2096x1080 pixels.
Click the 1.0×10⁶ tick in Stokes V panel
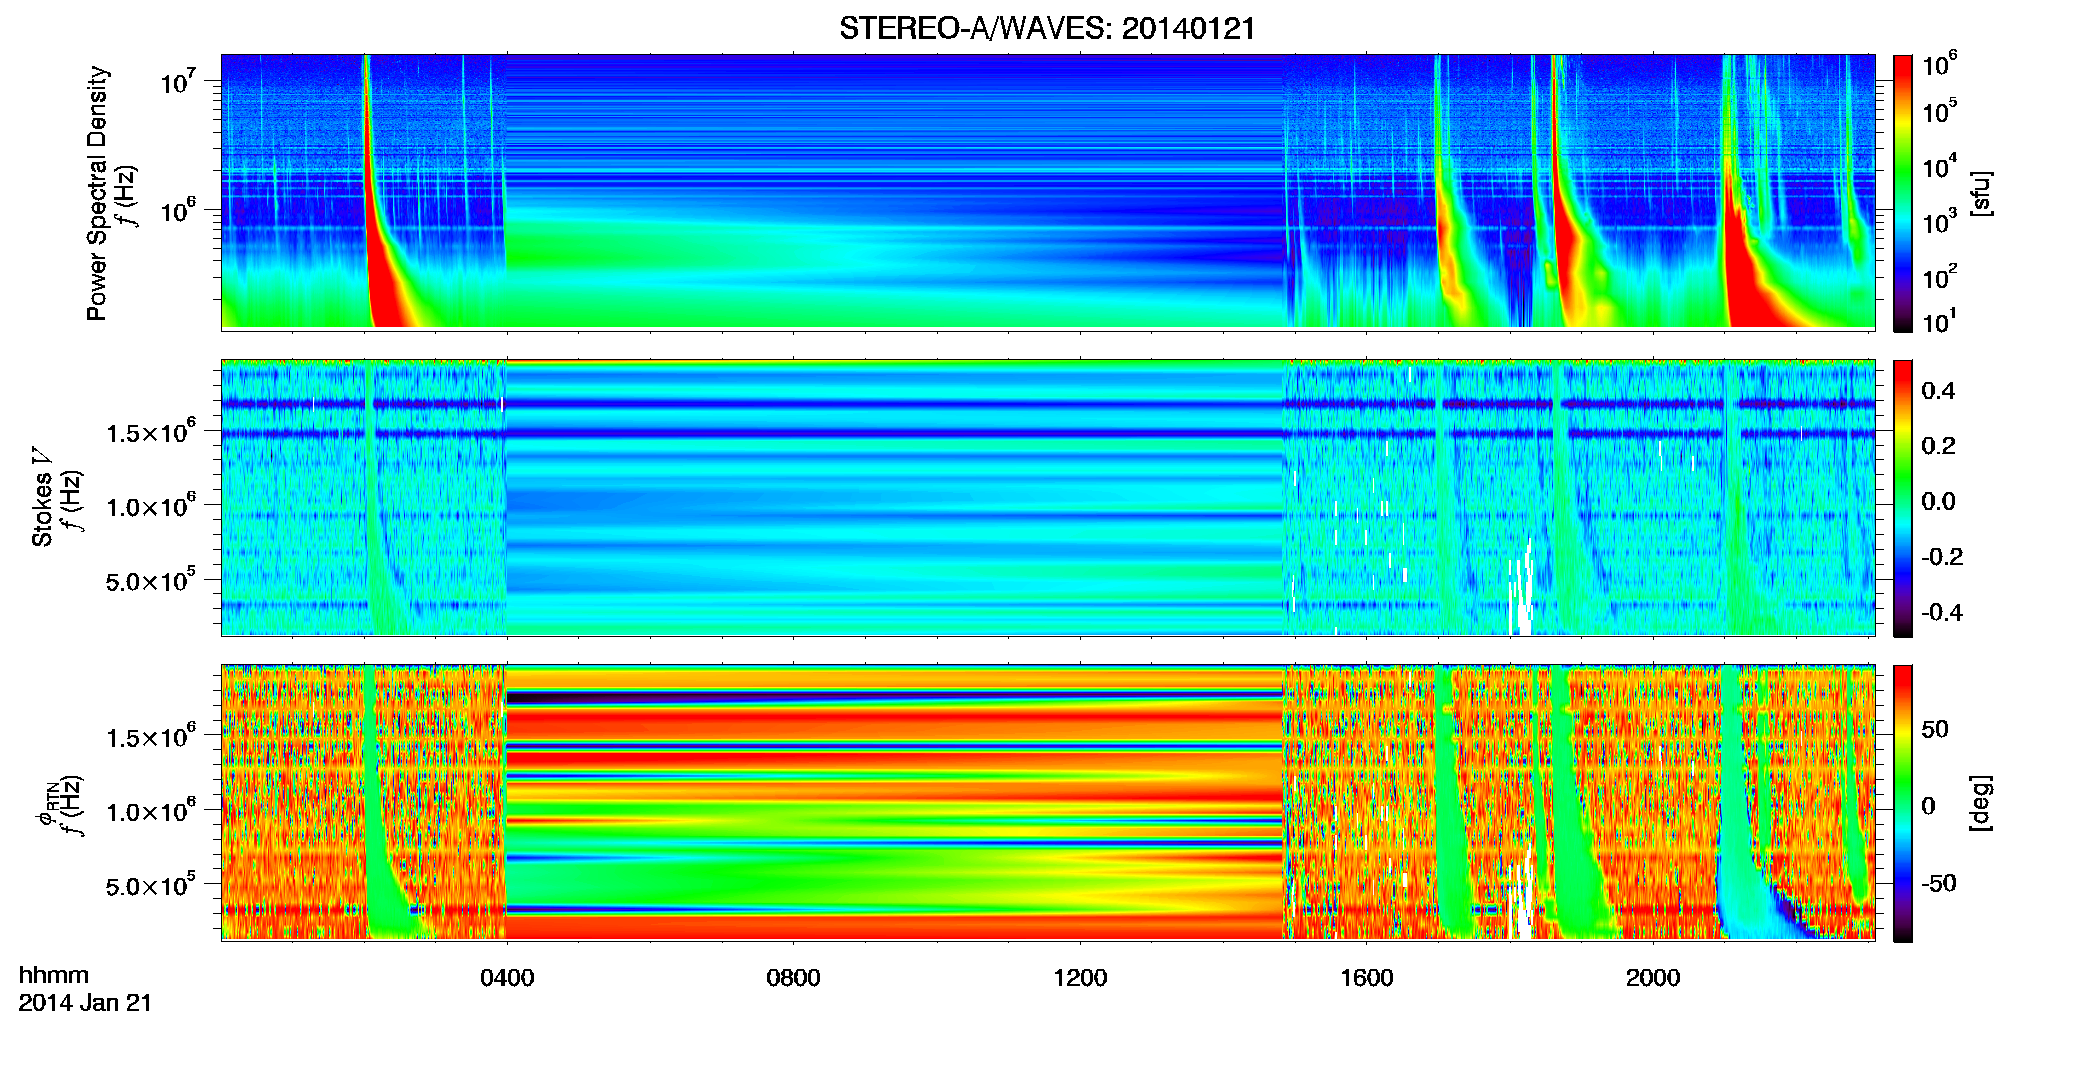point(150,506)
